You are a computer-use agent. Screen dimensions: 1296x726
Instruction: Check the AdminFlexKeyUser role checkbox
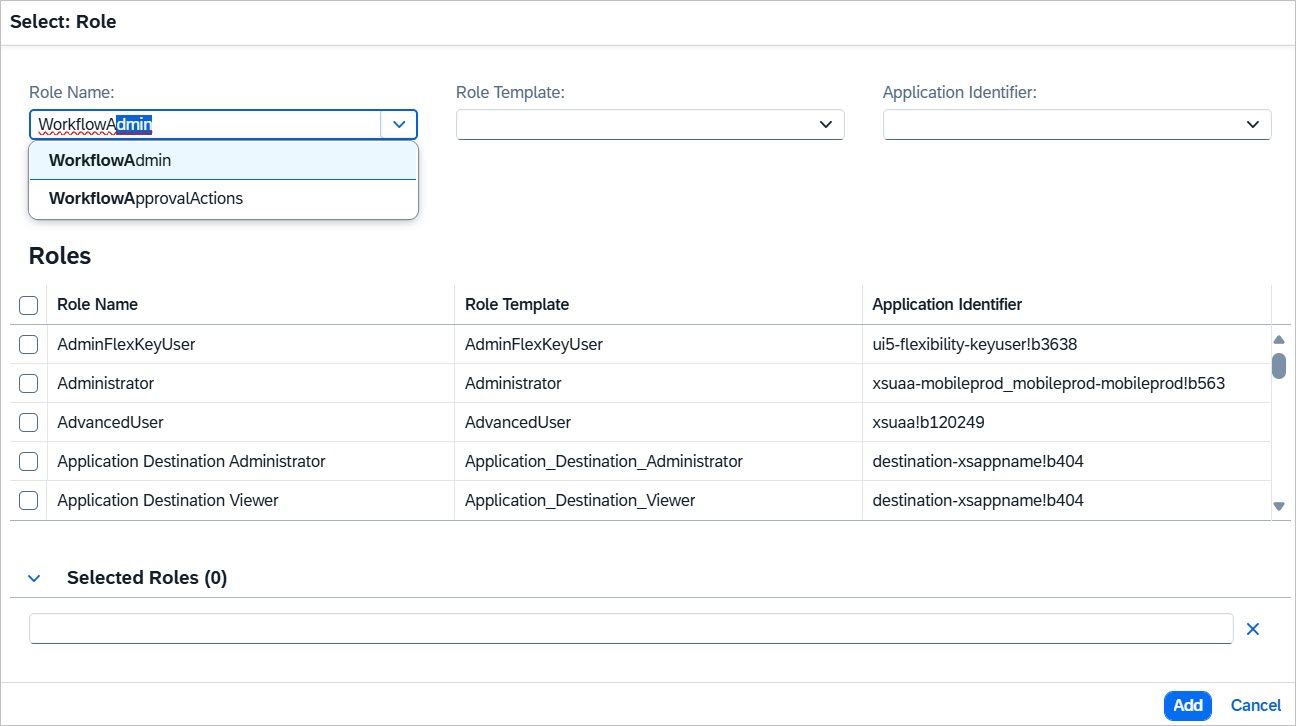pyautogui.click(x=29, y=345)
